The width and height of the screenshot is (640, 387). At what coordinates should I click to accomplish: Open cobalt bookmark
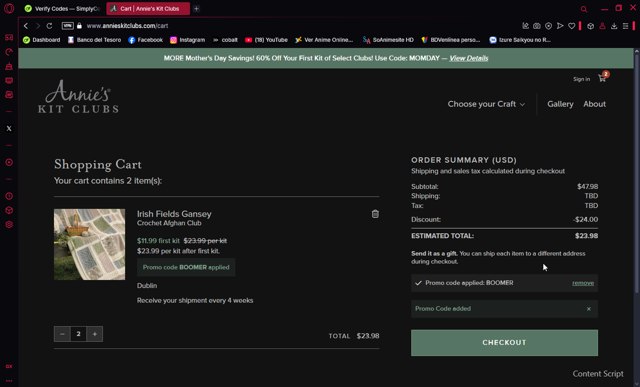point(225,40)
